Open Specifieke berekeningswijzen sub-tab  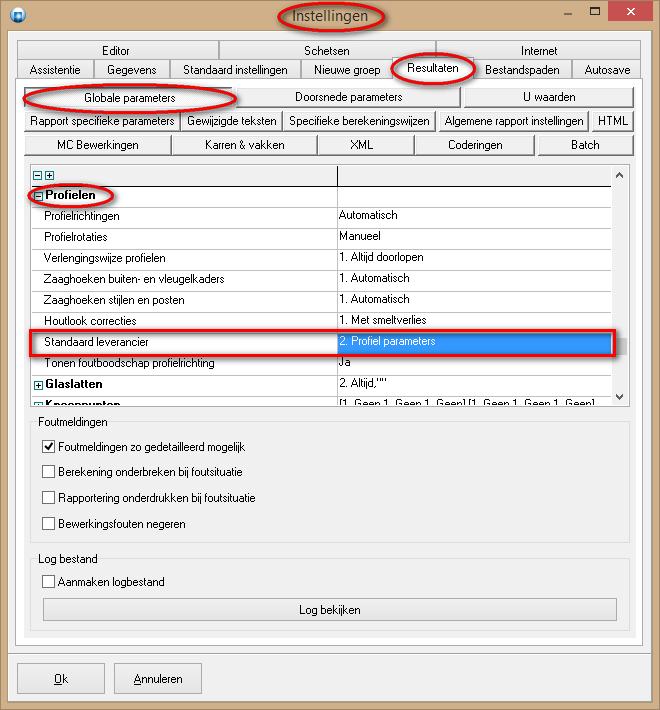[359, 121]
